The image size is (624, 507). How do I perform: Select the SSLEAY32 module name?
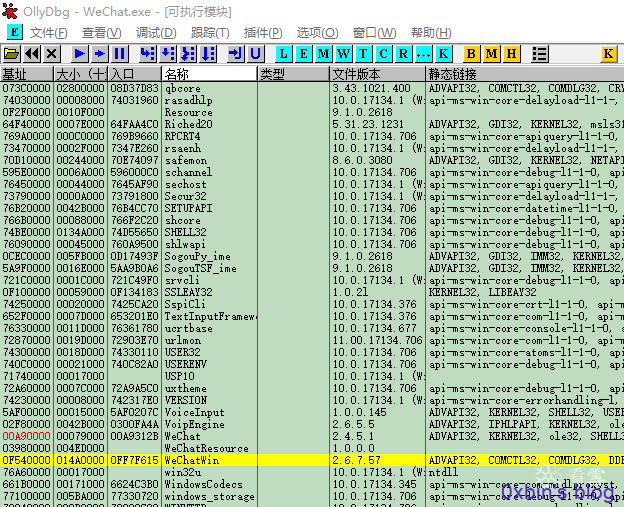point(188,292)
